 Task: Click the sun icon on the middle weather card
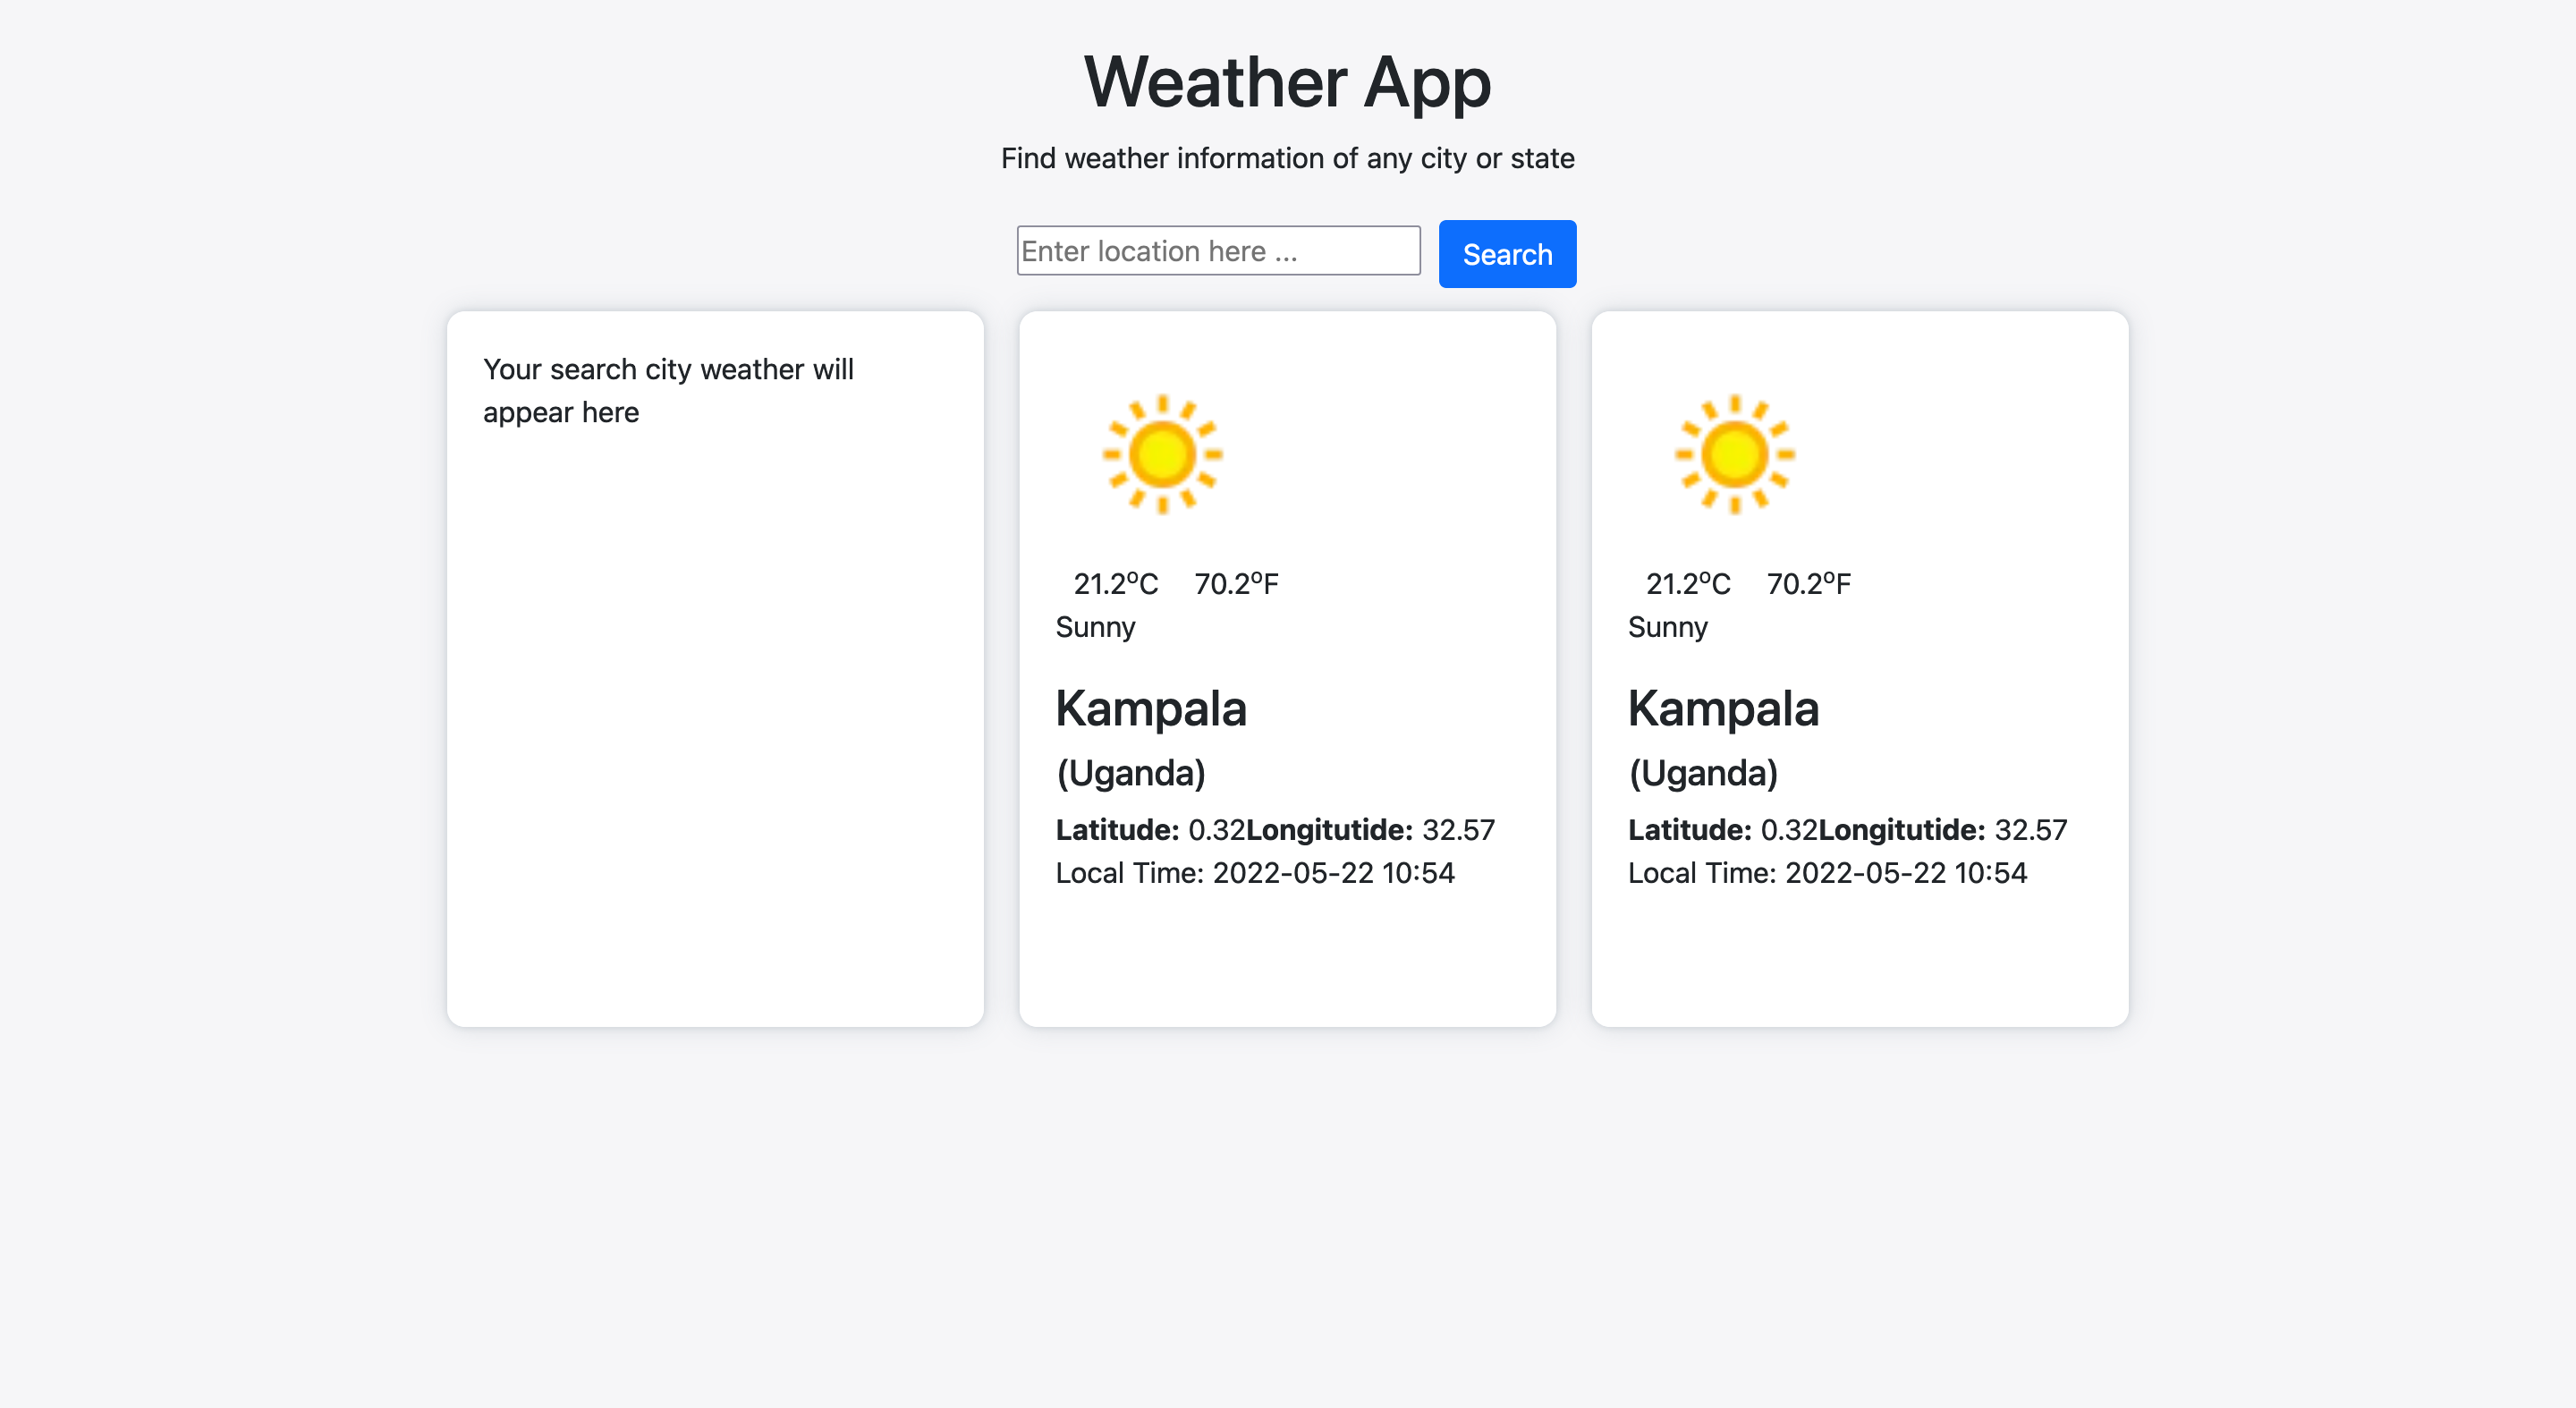coord(1162,455)
